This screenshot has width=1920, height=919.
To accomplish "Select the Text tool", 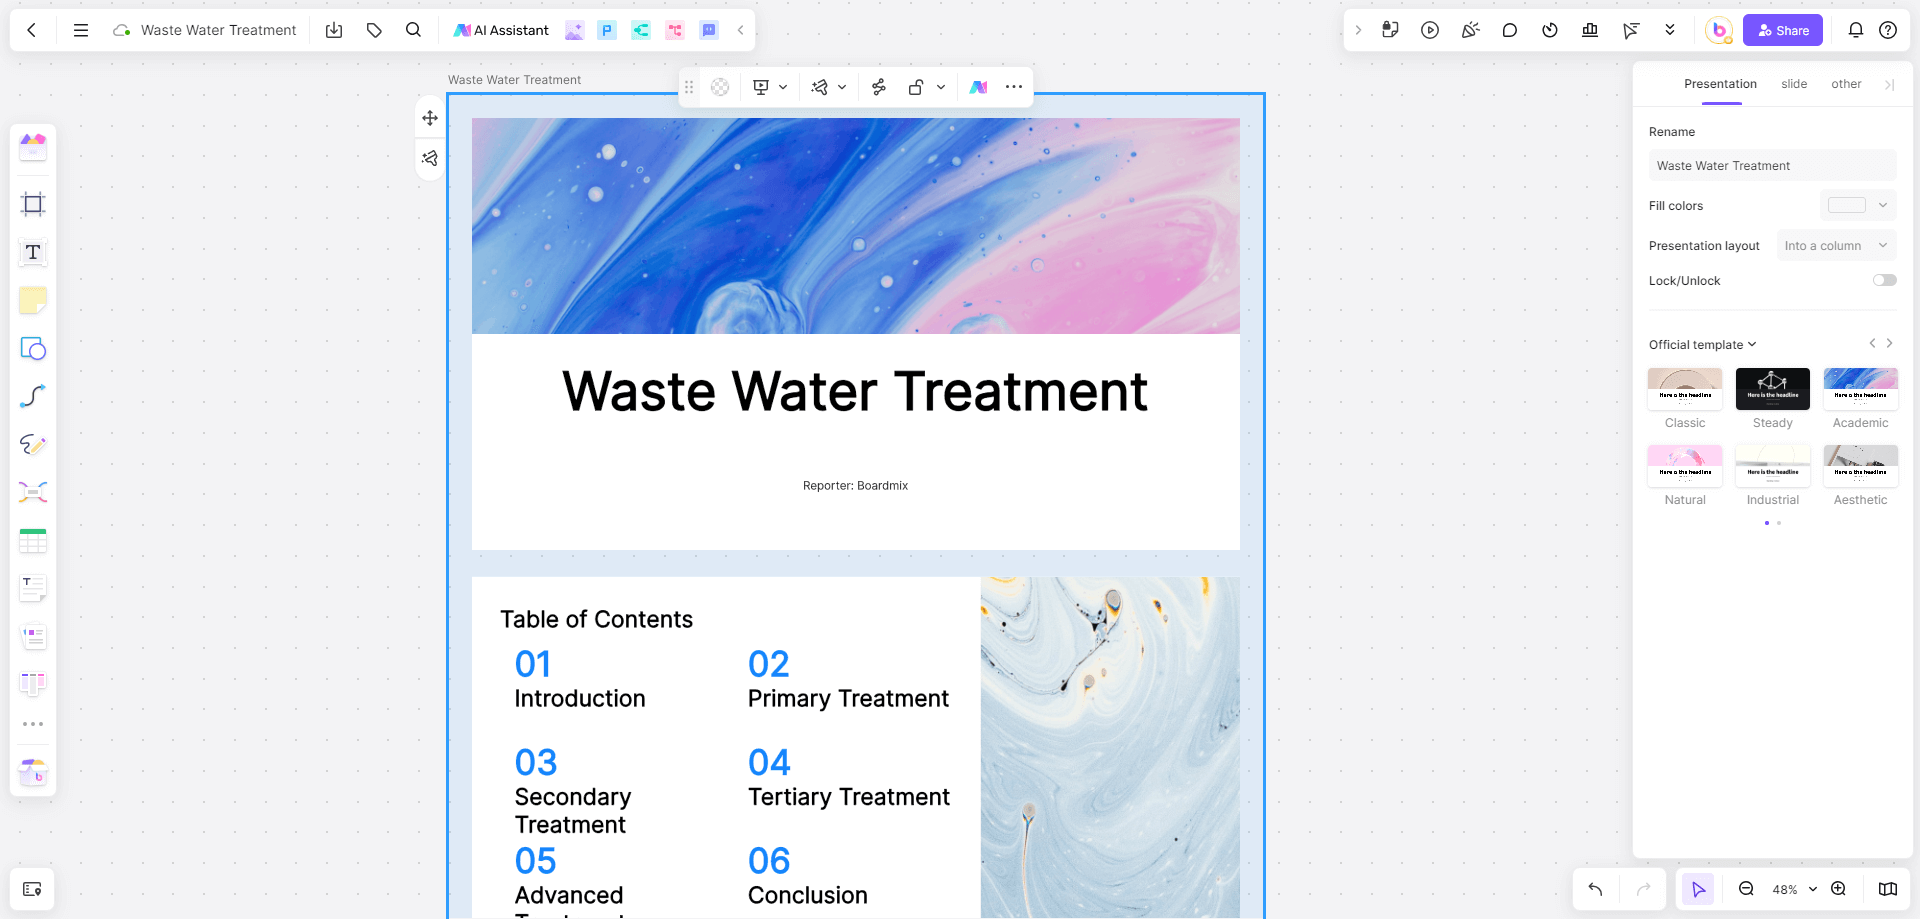I will coord(33,252).
